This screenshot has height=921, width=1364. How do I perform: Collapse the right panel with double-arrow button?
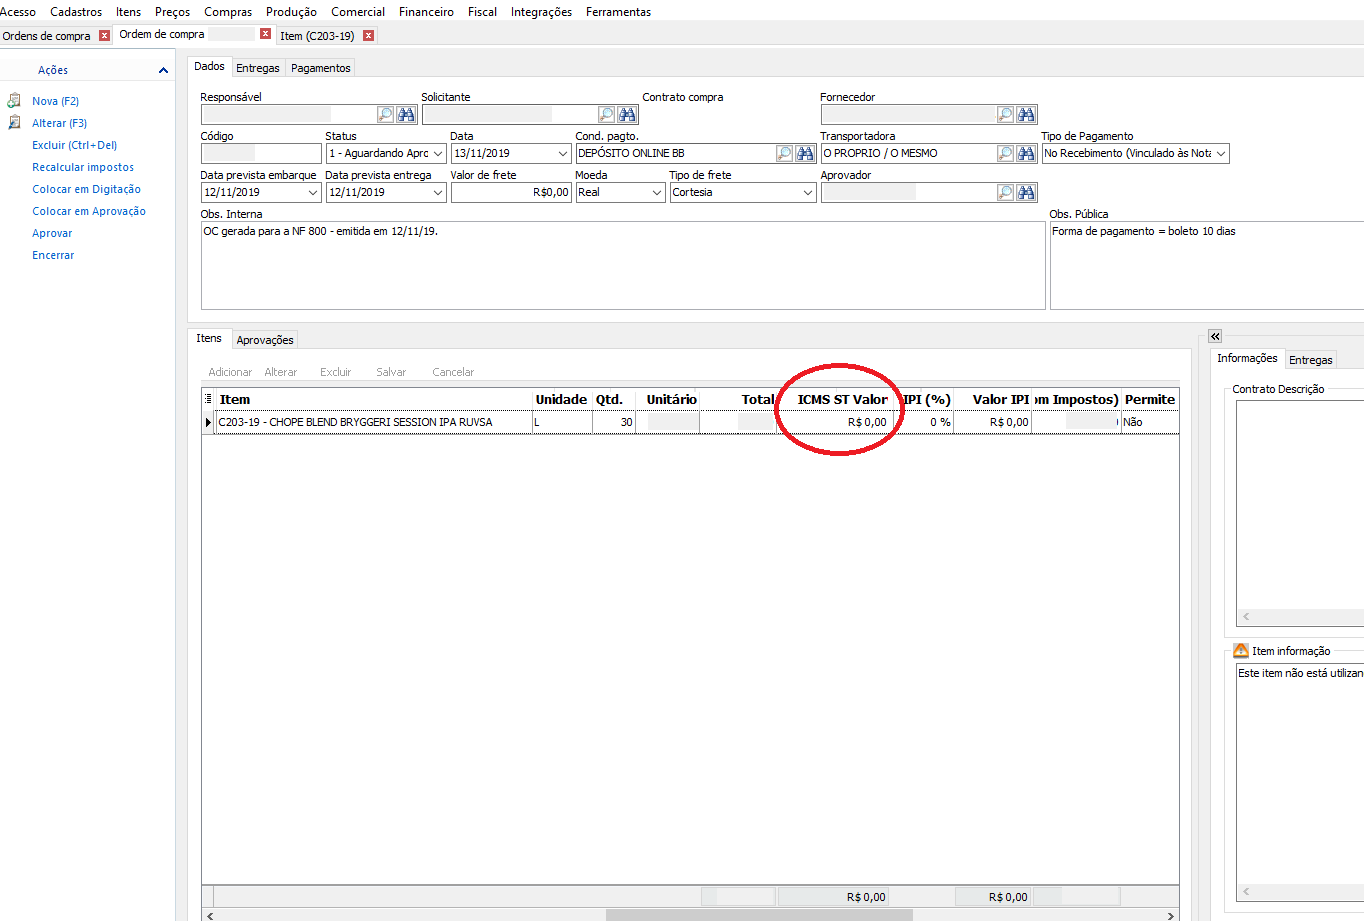pos(1215,337)
